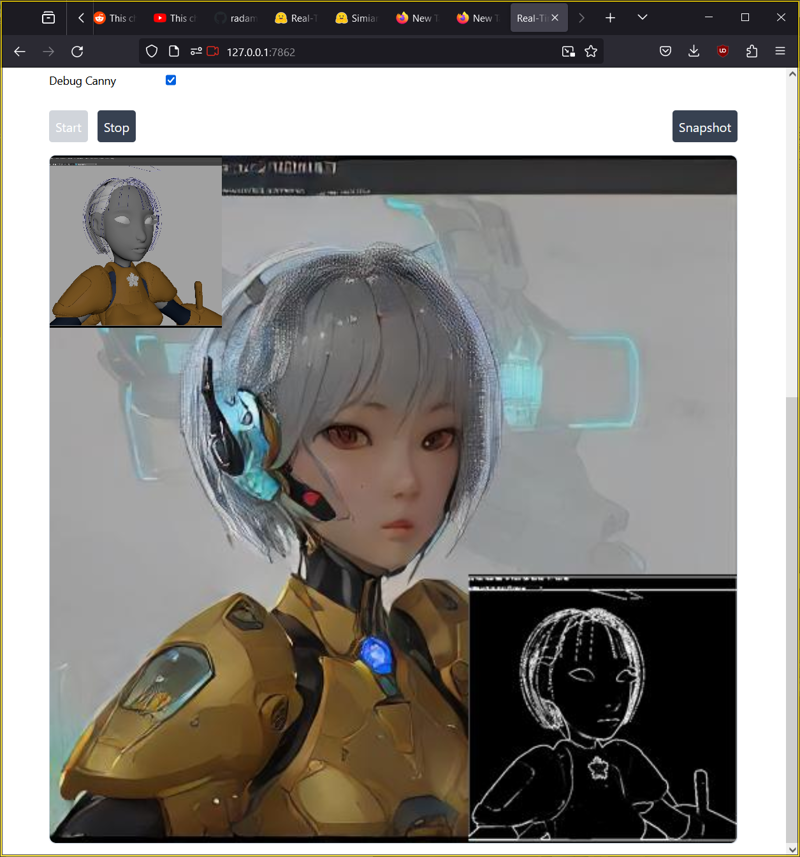Switch to the Hugging Face "Real-T" tab
The width and height of the screenshot is (800, 857).
click(298, 18)
